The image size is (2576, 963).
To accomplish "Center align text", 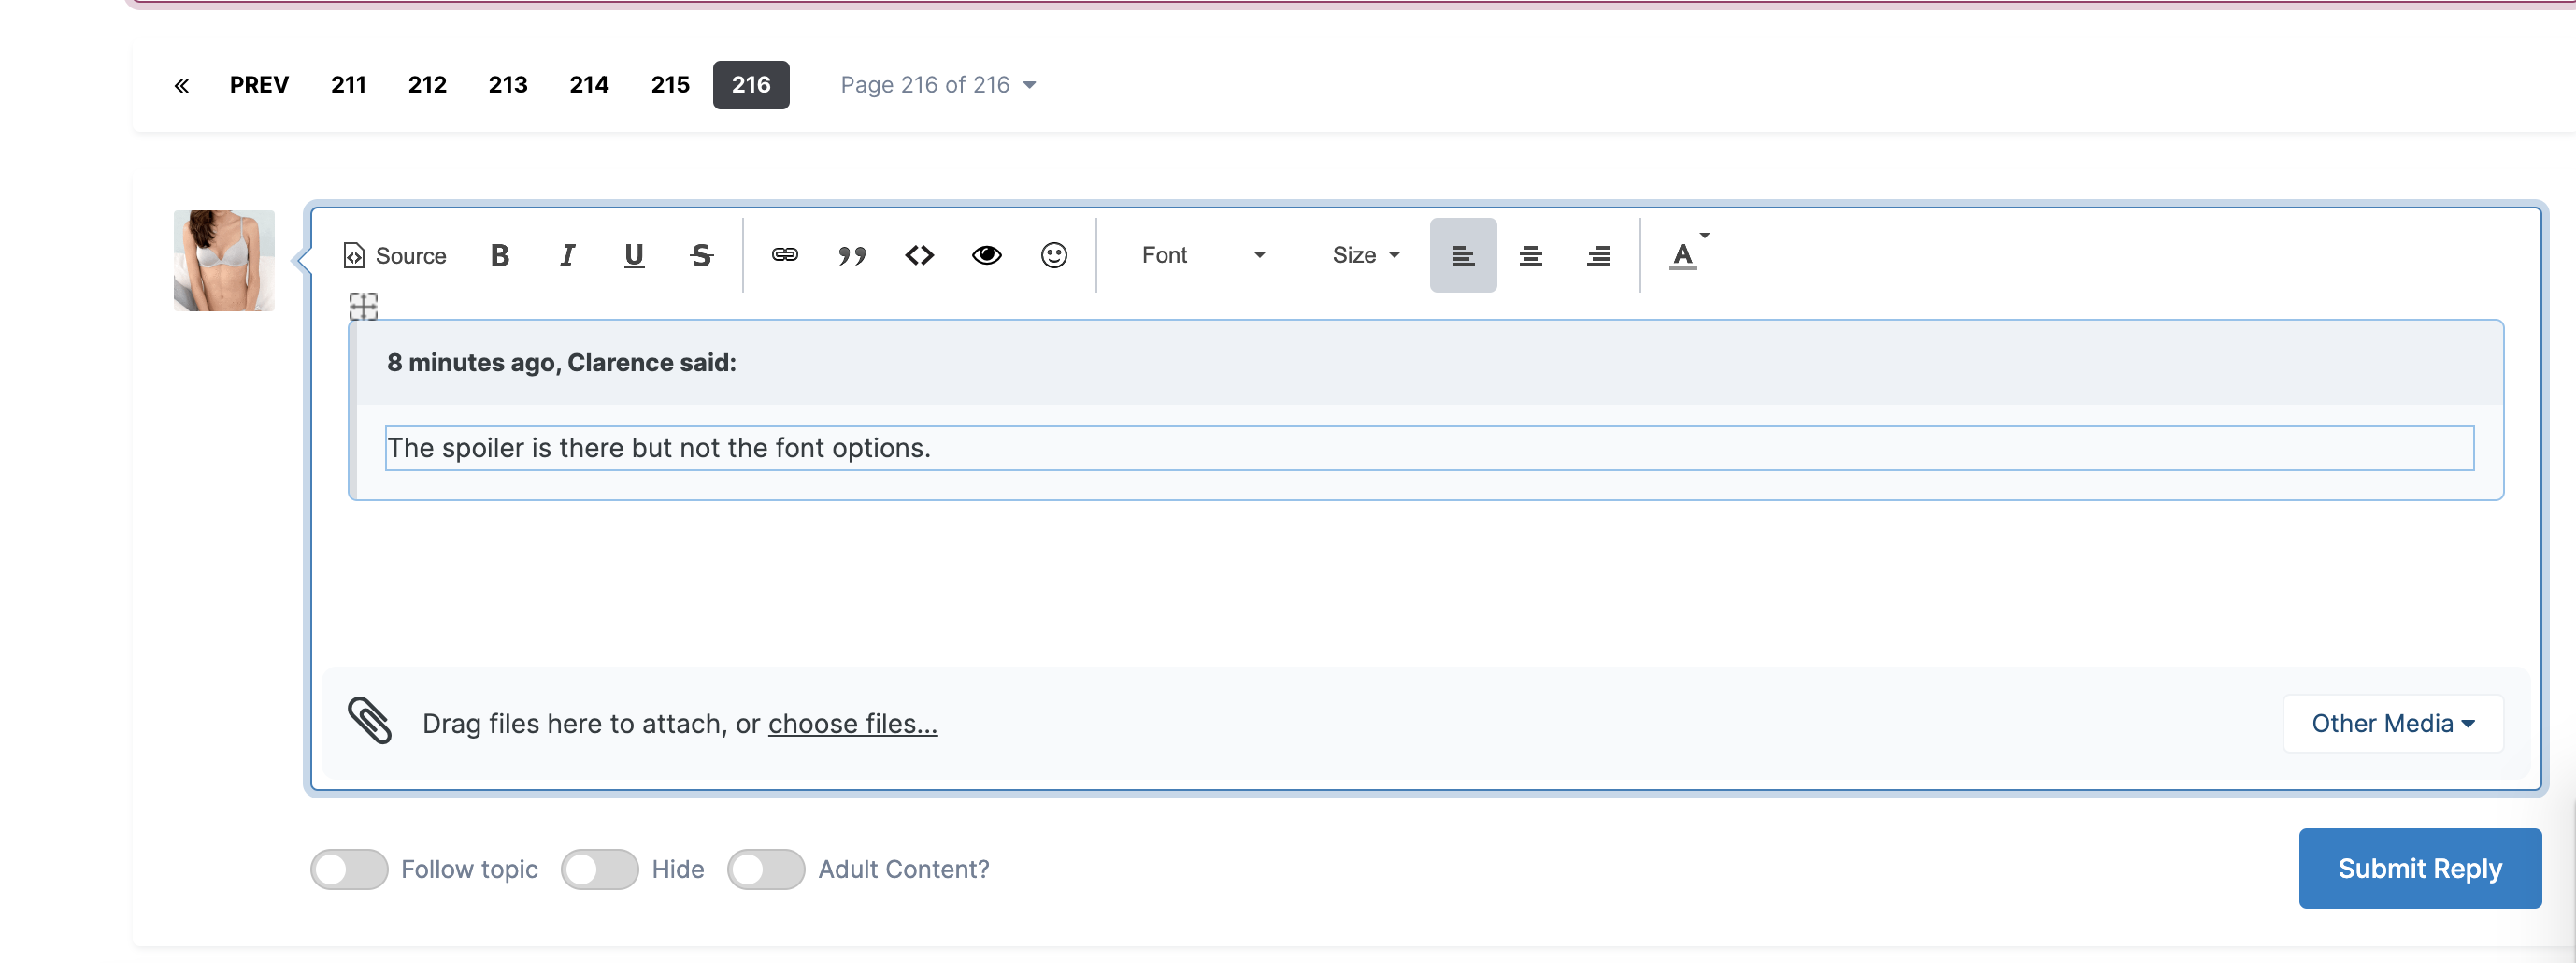I will [1530, 256].
